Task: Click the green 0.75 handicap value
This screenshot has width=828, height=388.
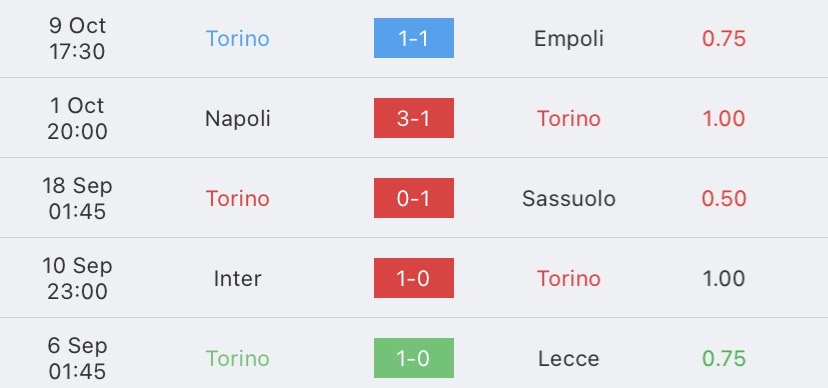Action: click(724, 358)
